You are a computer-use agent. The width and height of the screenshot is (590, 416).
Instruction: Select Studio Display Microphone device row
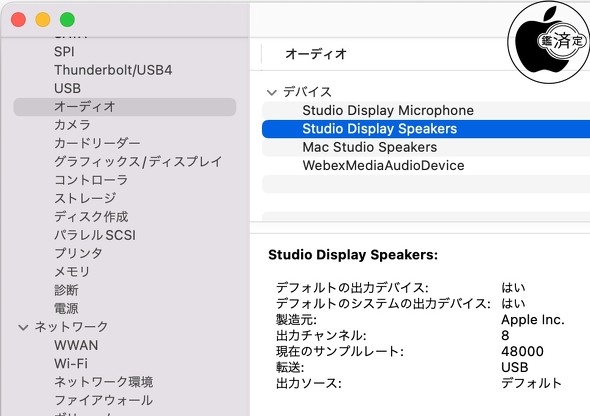pyautogui.click(x=426, y=111)
